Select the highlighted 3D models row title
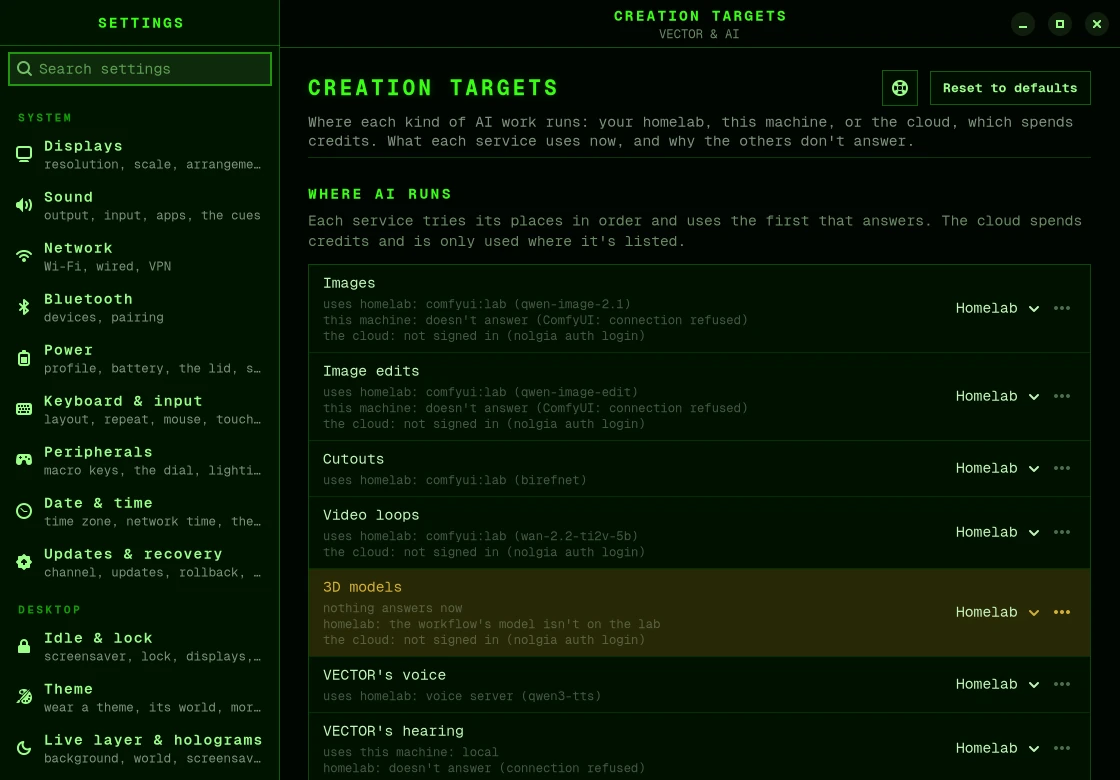 pos(362,587)
